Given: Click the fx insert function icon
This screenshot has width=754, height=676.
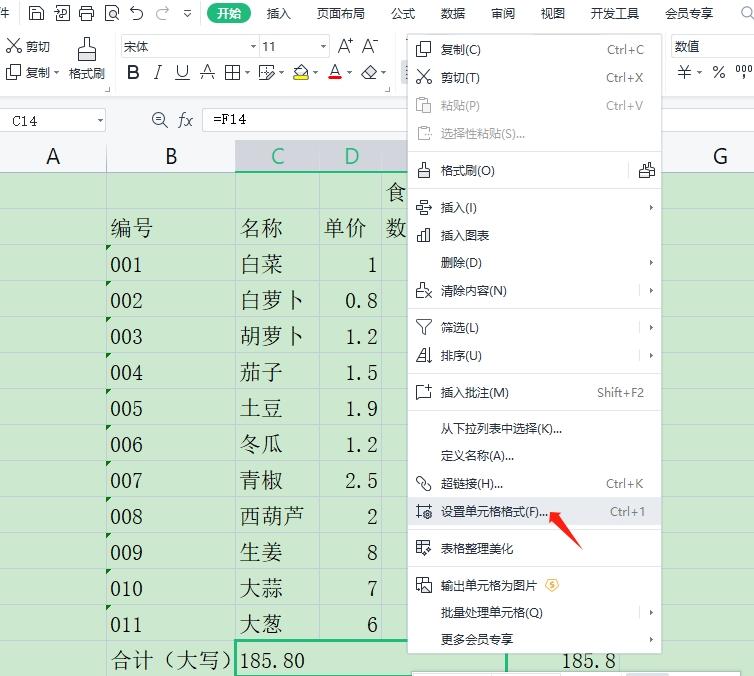Looking at the screenshot, I should coord(185,120).
